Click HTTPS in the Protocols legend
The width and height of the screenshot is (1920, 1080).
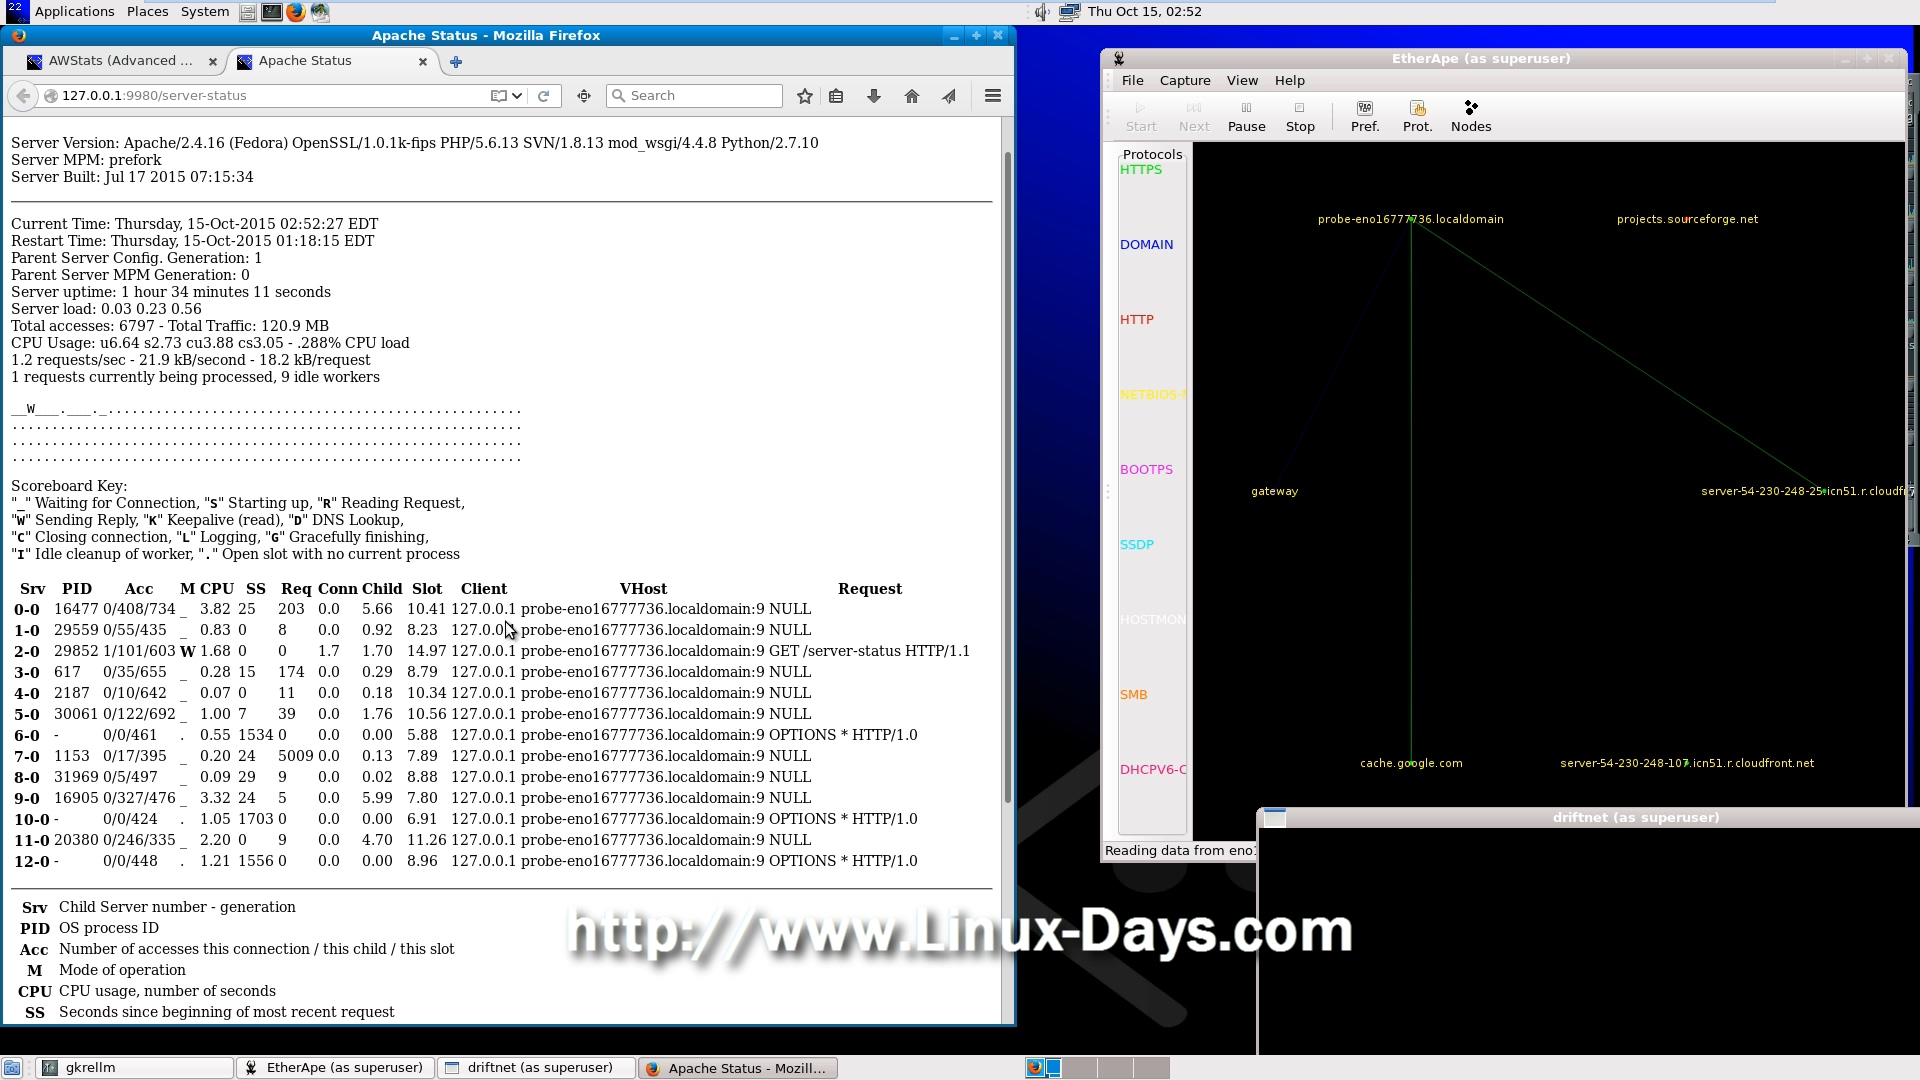click(x=1141, y=170)
